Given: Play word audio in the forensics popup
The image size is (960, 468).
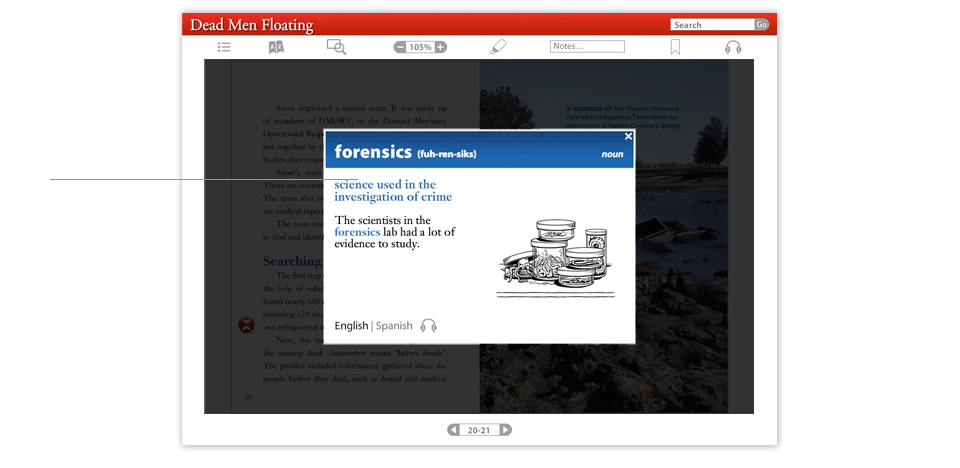Looking at the screenshot, I should (429, 326).
